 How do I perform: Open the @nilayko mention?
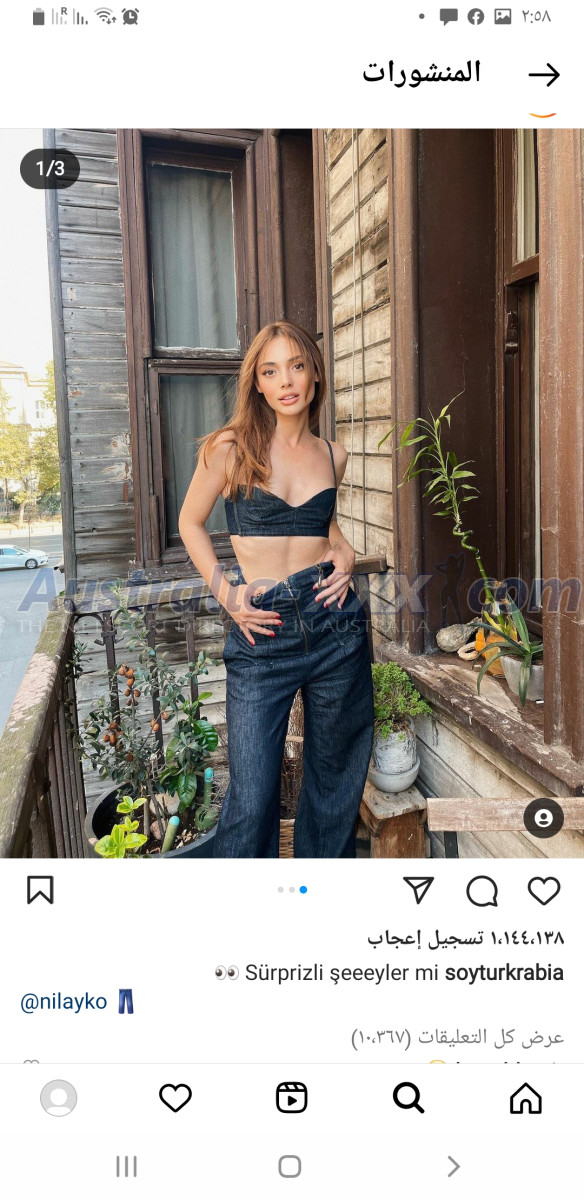pyautogui.click(x=64, y=1001)
